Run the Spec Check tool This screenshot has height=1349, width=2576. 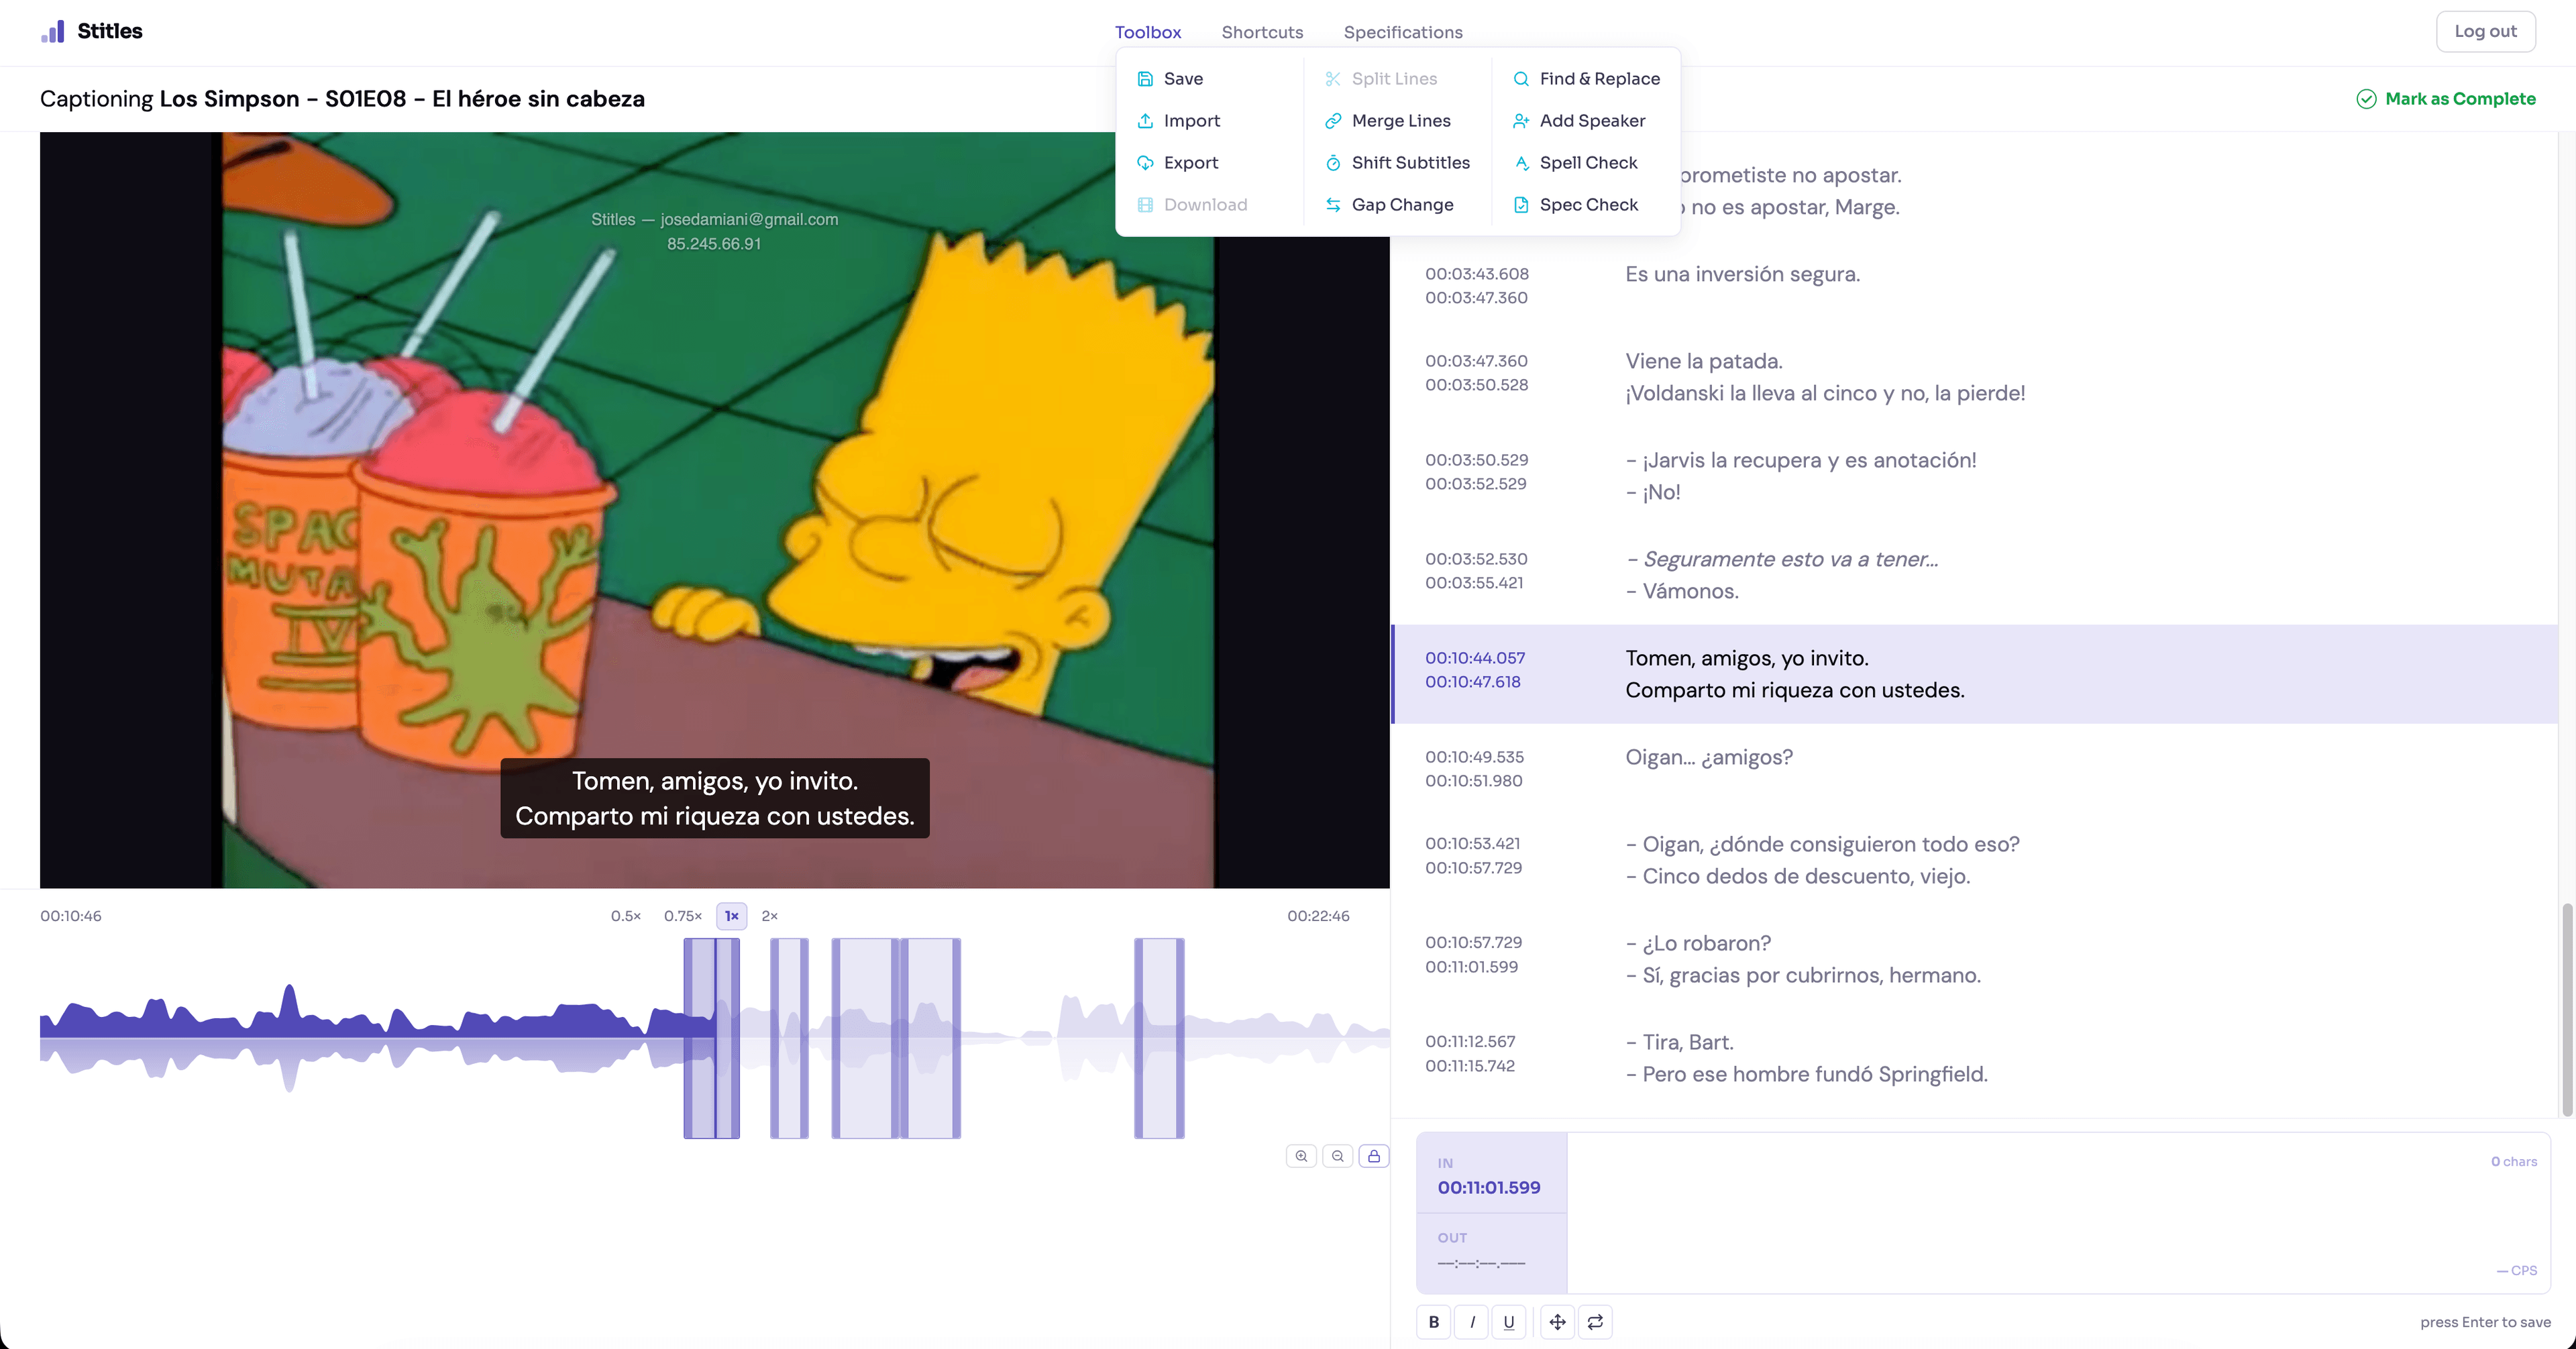click(1576, 205)
